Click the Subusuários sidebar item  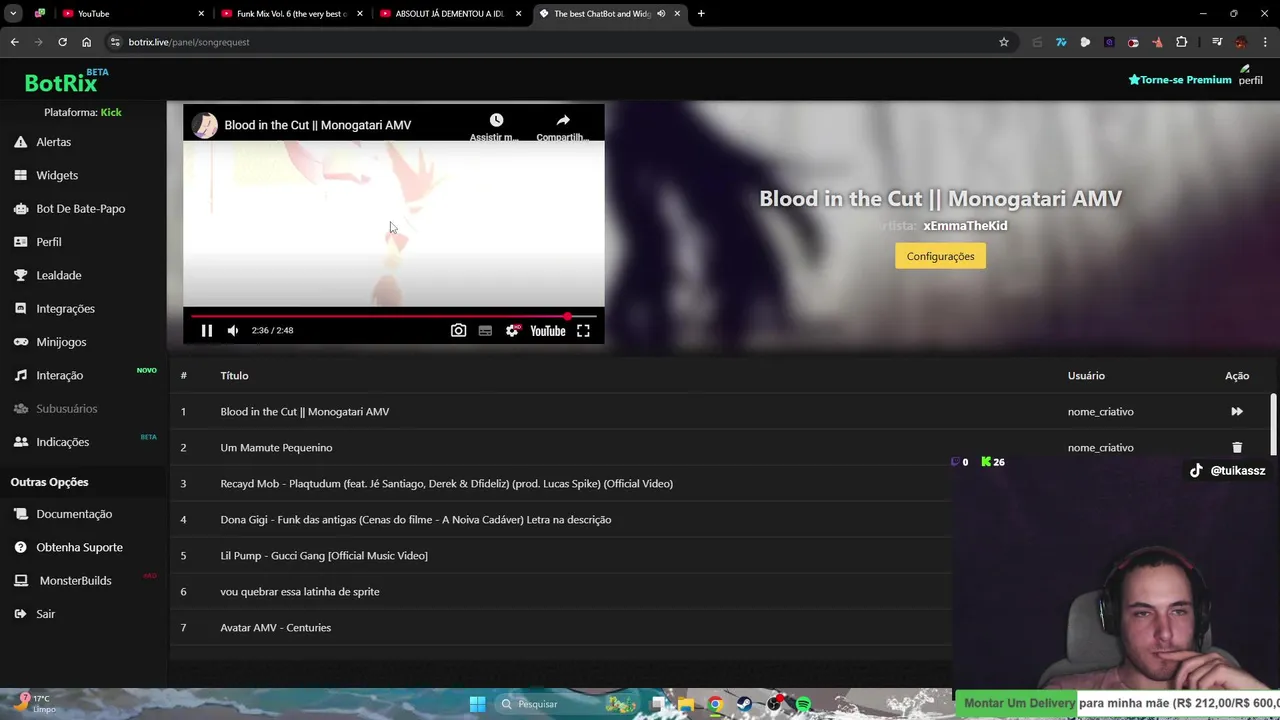[x=66, y=409]
